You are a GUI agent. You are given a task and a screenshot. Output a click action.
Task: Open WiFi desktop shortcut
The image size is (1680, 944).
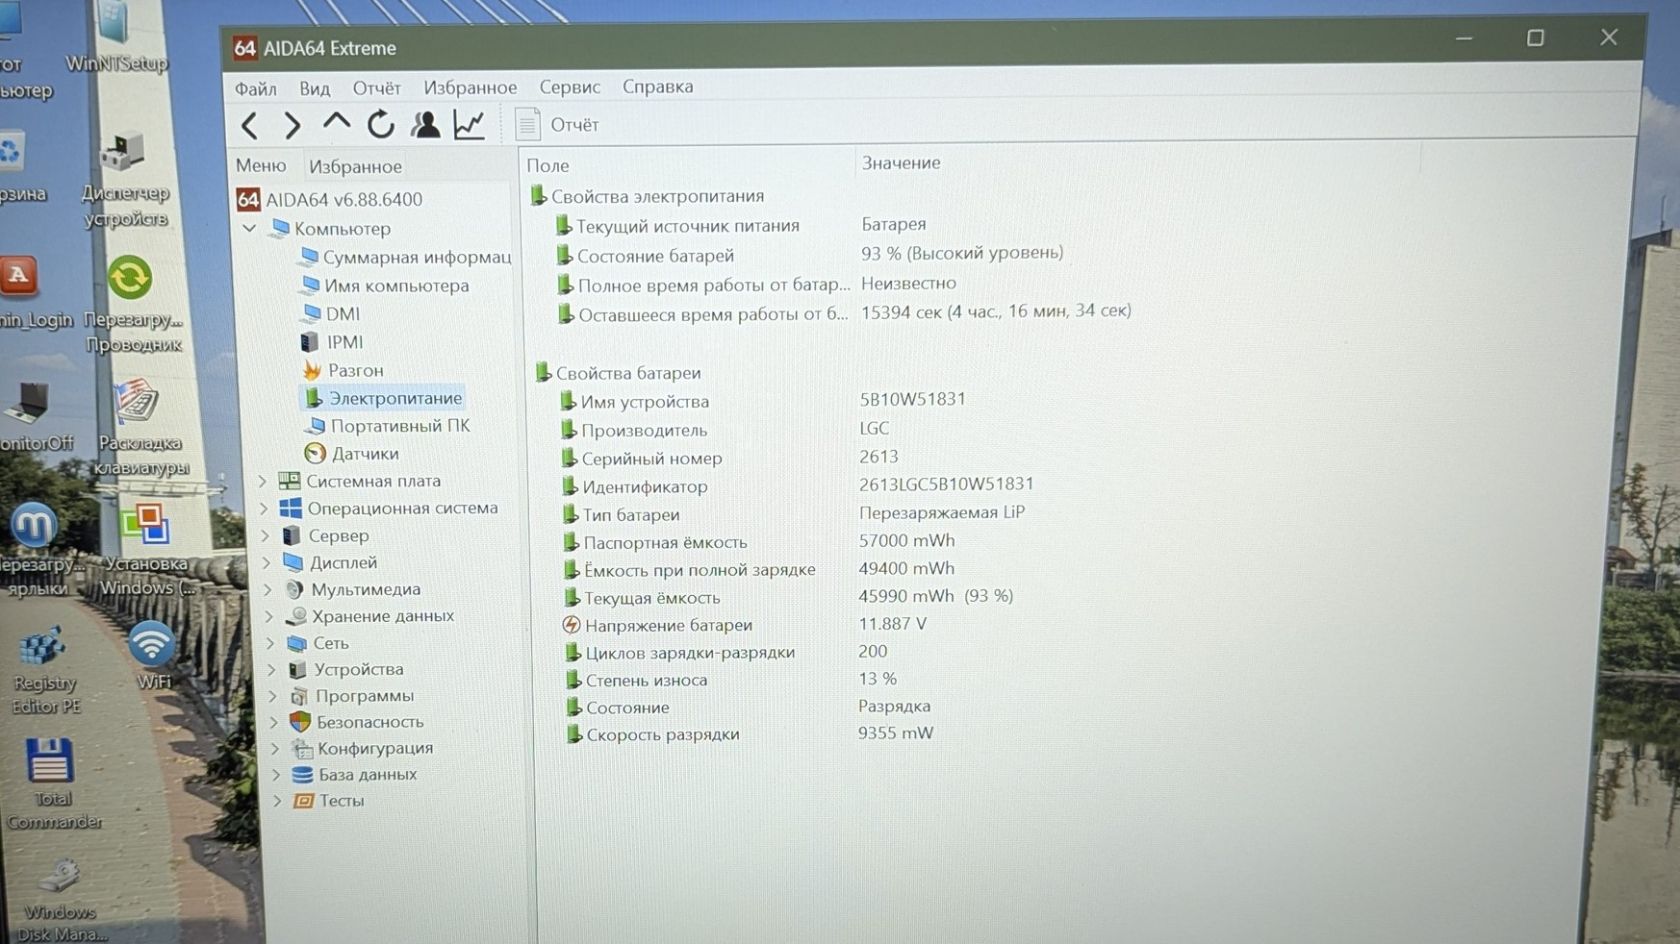(152, 656)
